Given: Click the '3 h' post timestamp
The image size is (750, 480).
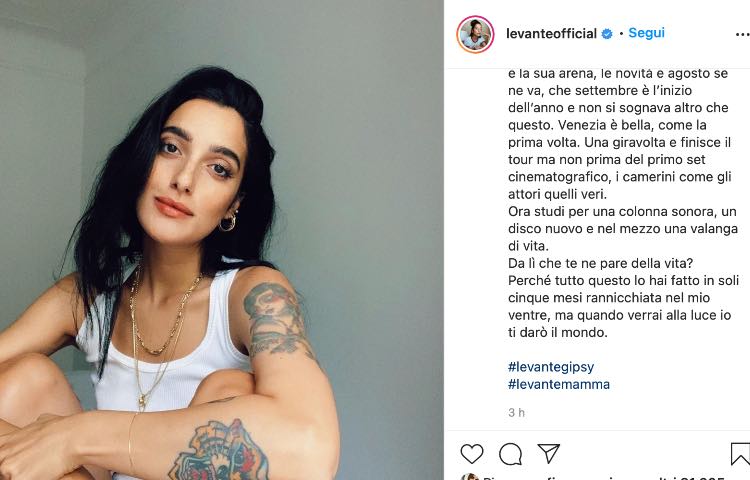Looking at the screenshot, I should (x=516, y=412).
